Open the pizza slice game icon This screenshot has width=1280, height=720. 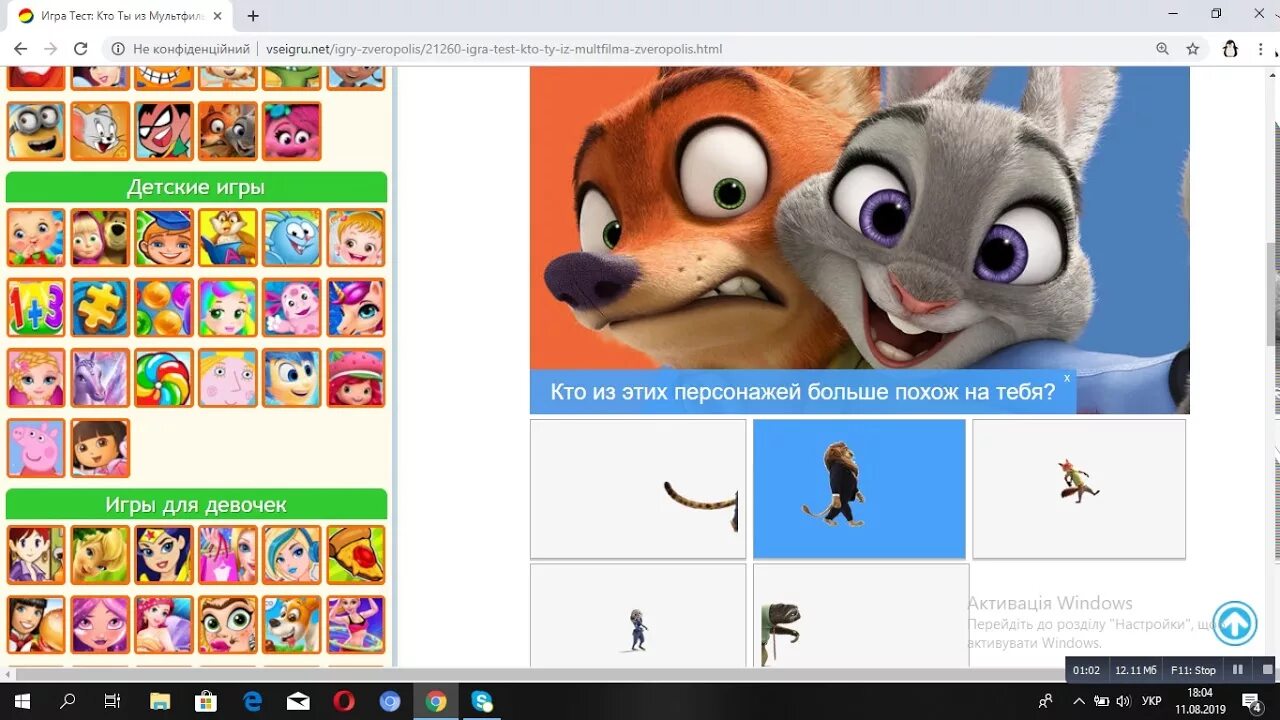[356, 555]
